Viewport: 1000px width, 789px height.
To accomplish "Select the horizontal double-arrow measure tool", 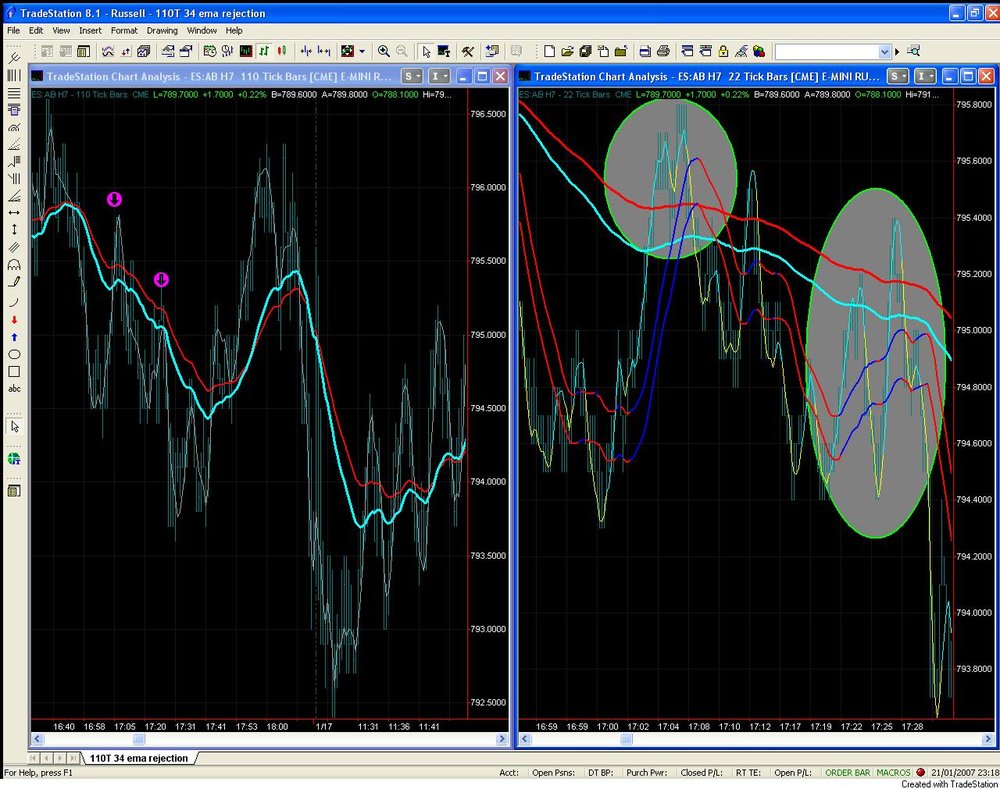I will click(x=14, y=212).
